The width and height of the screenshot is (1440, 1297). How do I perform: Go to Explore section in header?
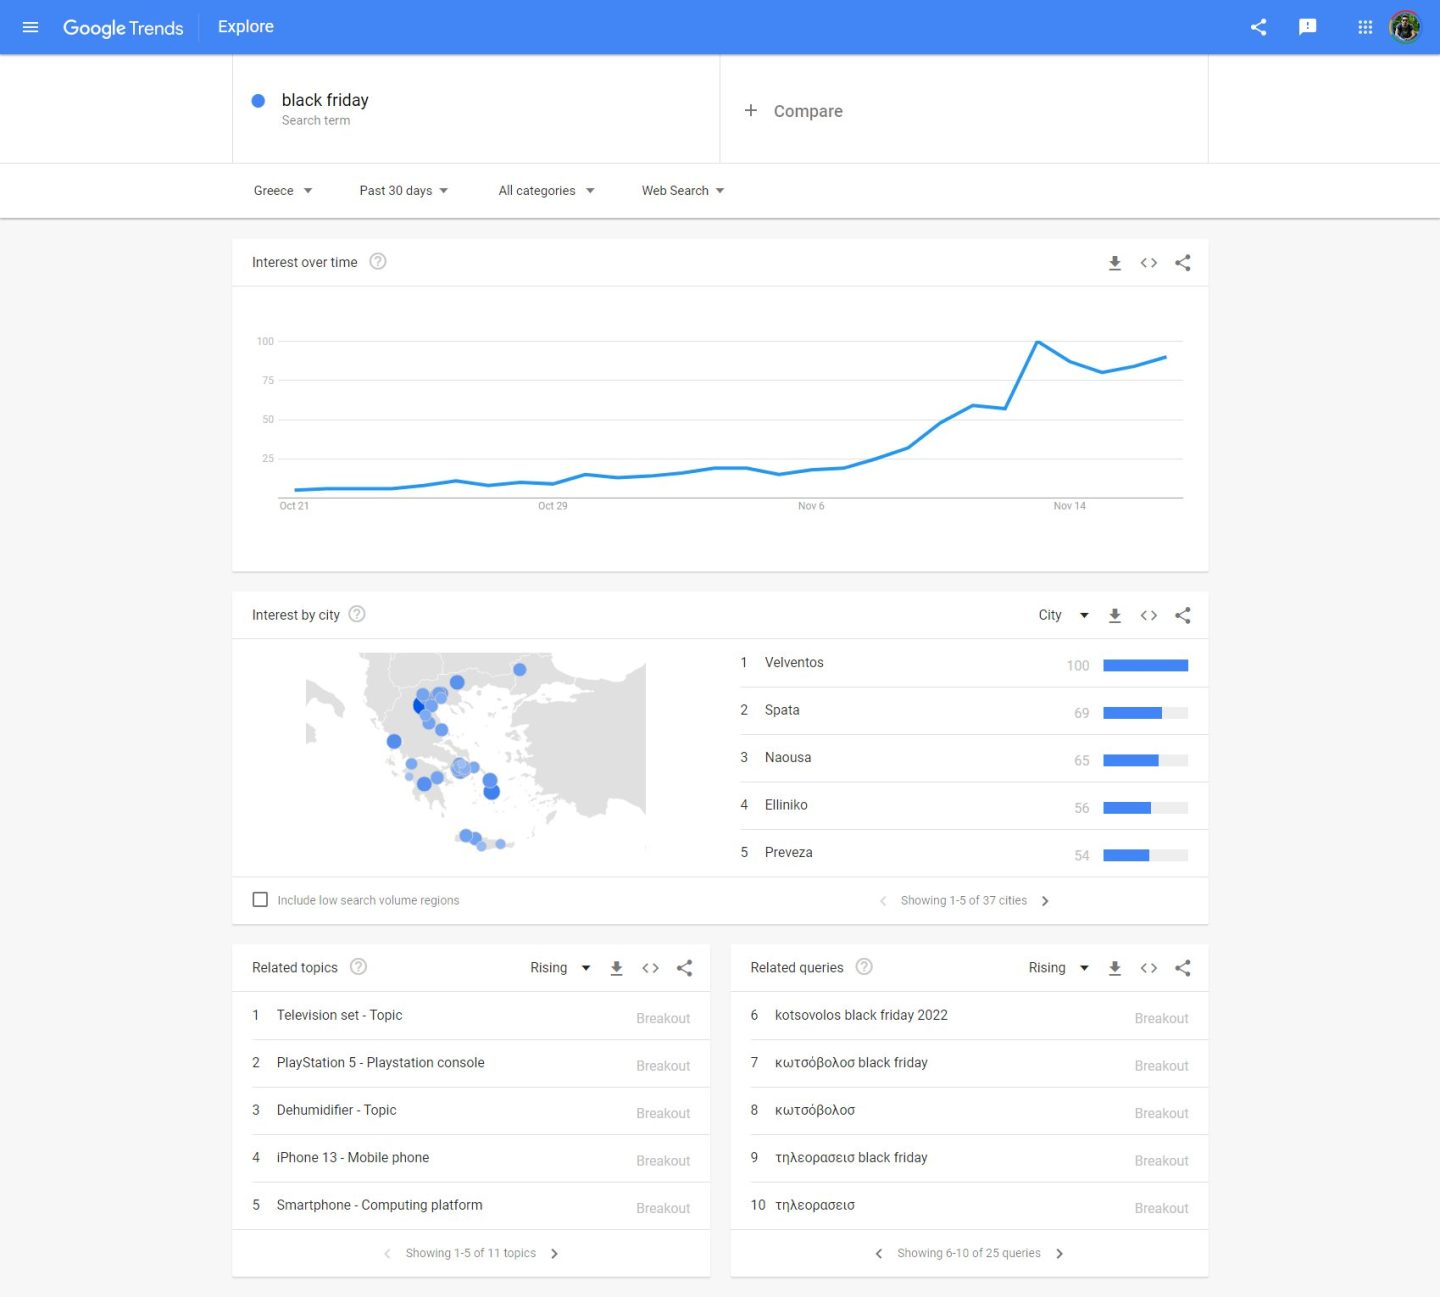[246, 27]
